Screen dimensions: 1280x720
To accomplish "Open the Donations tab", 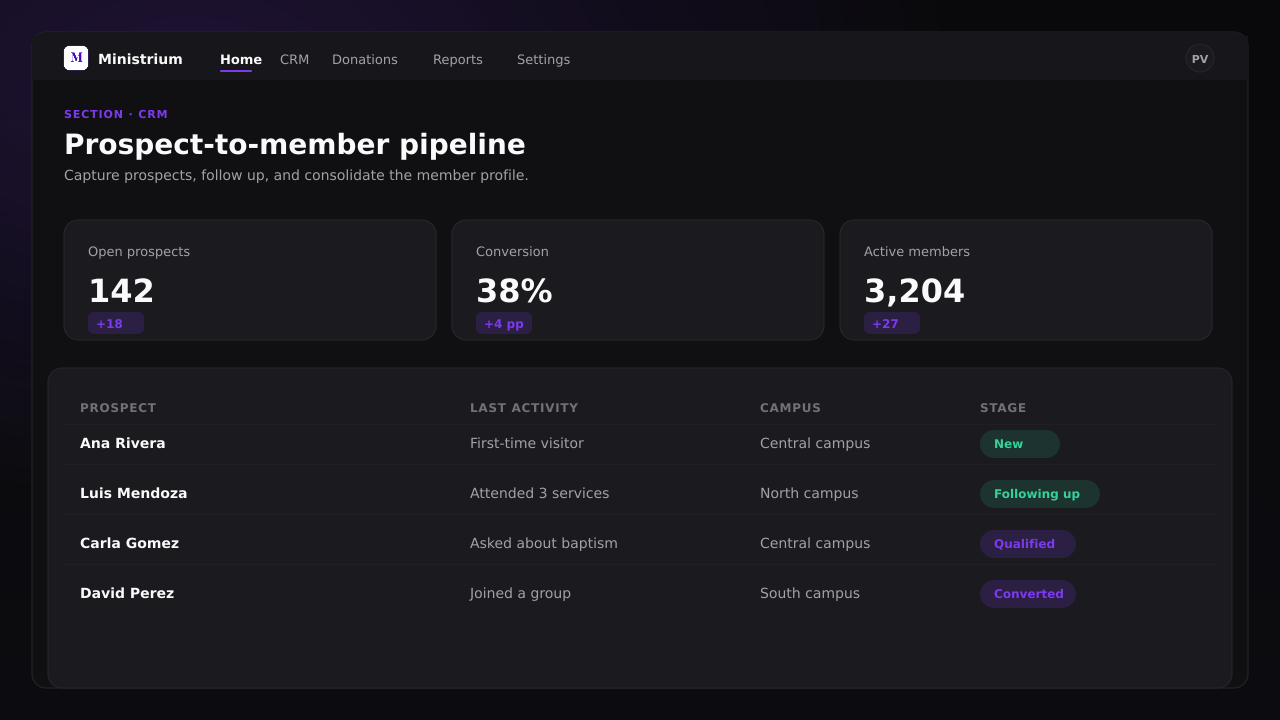I will [x=365, y=59].
